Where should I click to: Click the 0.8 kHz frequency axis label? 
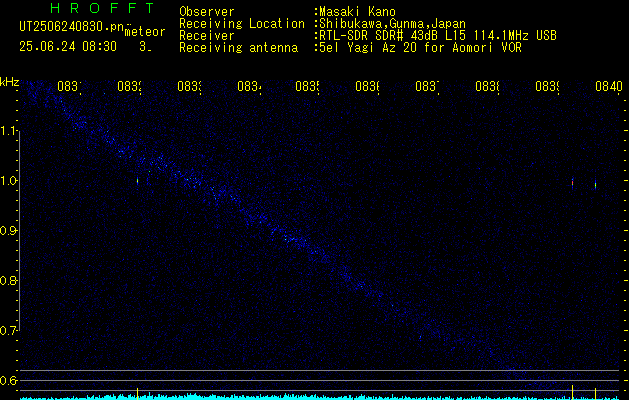8,280
